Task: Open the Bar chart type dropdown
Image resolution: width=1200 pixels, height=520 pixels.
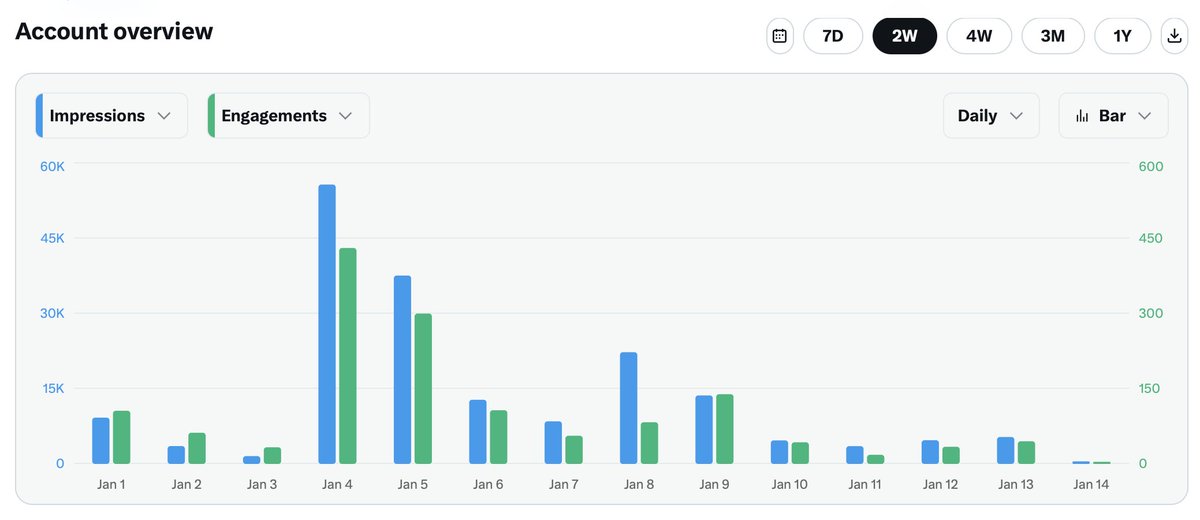Action: tap(1113, 115)
